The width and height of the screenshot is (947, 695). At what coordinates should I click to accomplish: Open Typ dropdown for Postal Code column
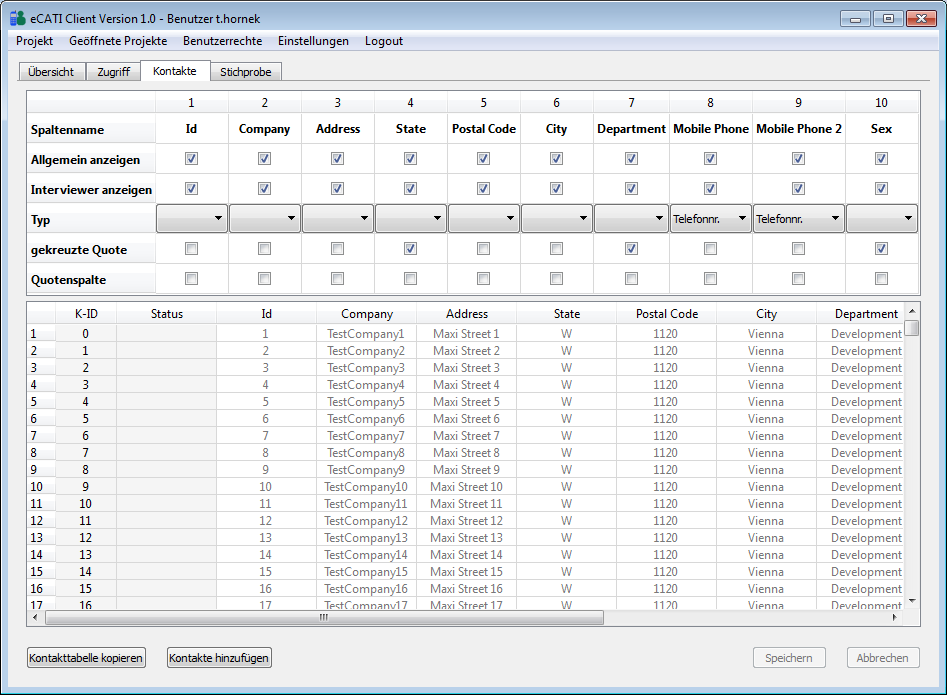[x=483, y=218]
